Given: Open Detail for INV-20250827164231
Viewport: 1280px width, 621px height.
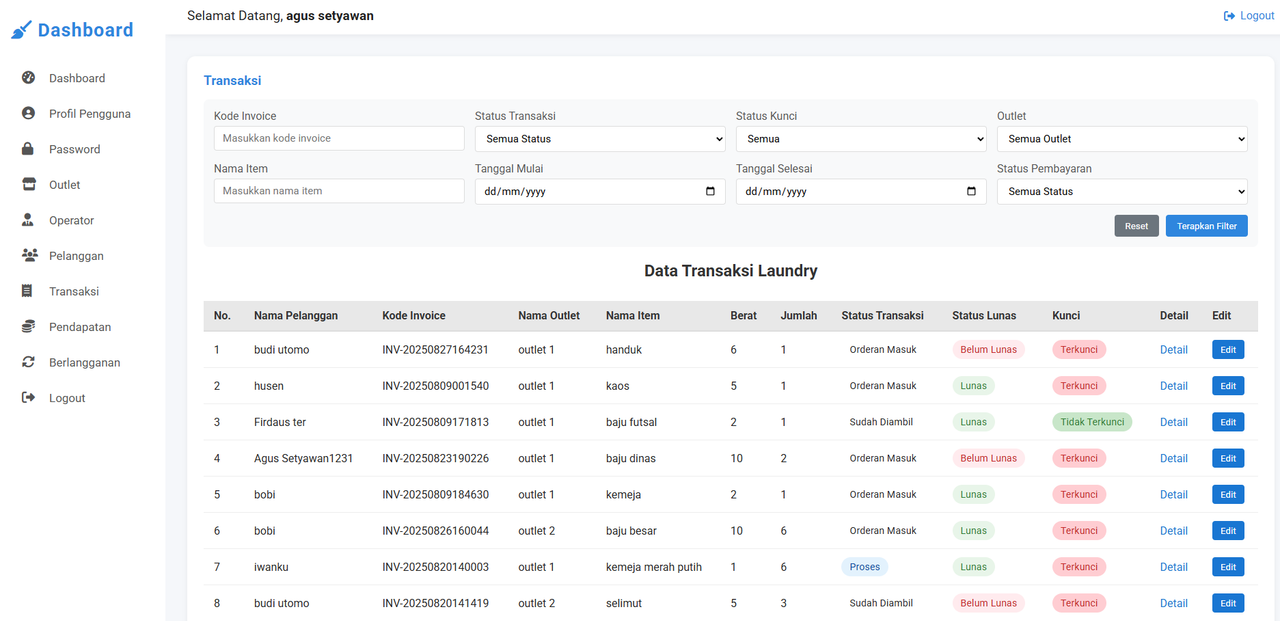Looking at the screenshot, I should (1174, 350).
